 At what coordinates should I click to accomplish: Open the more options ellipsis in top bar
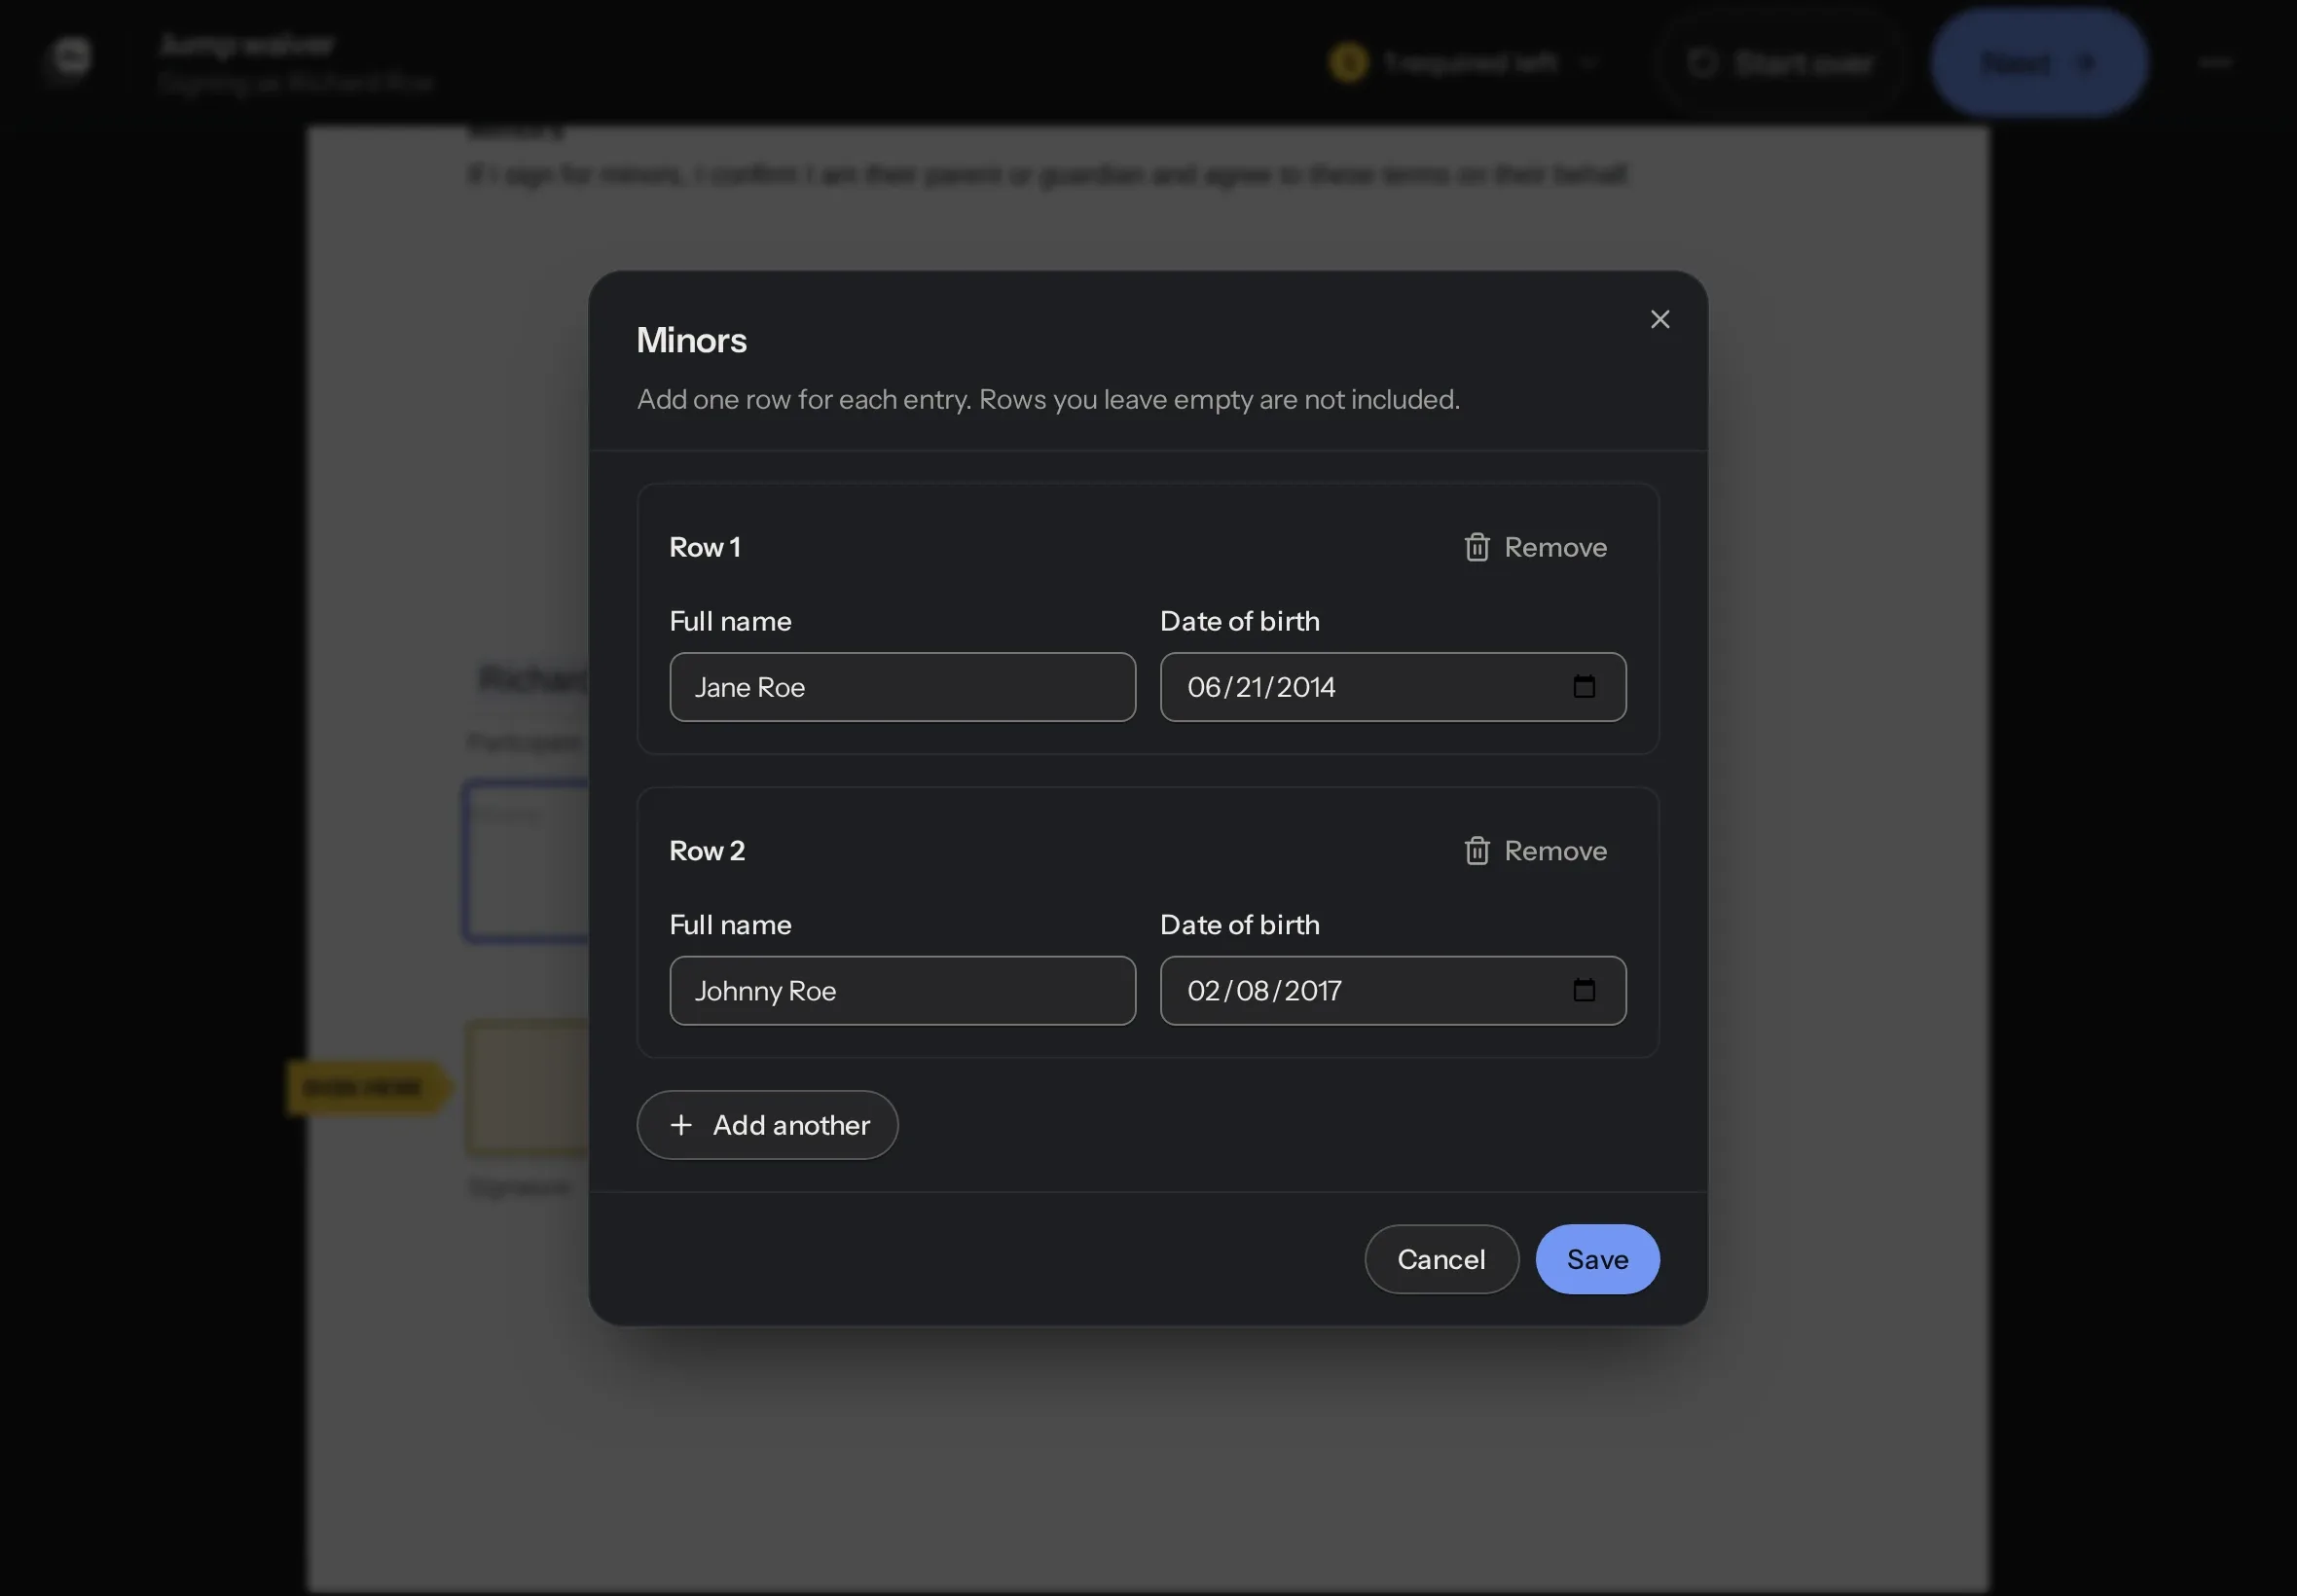point(2214,62)
